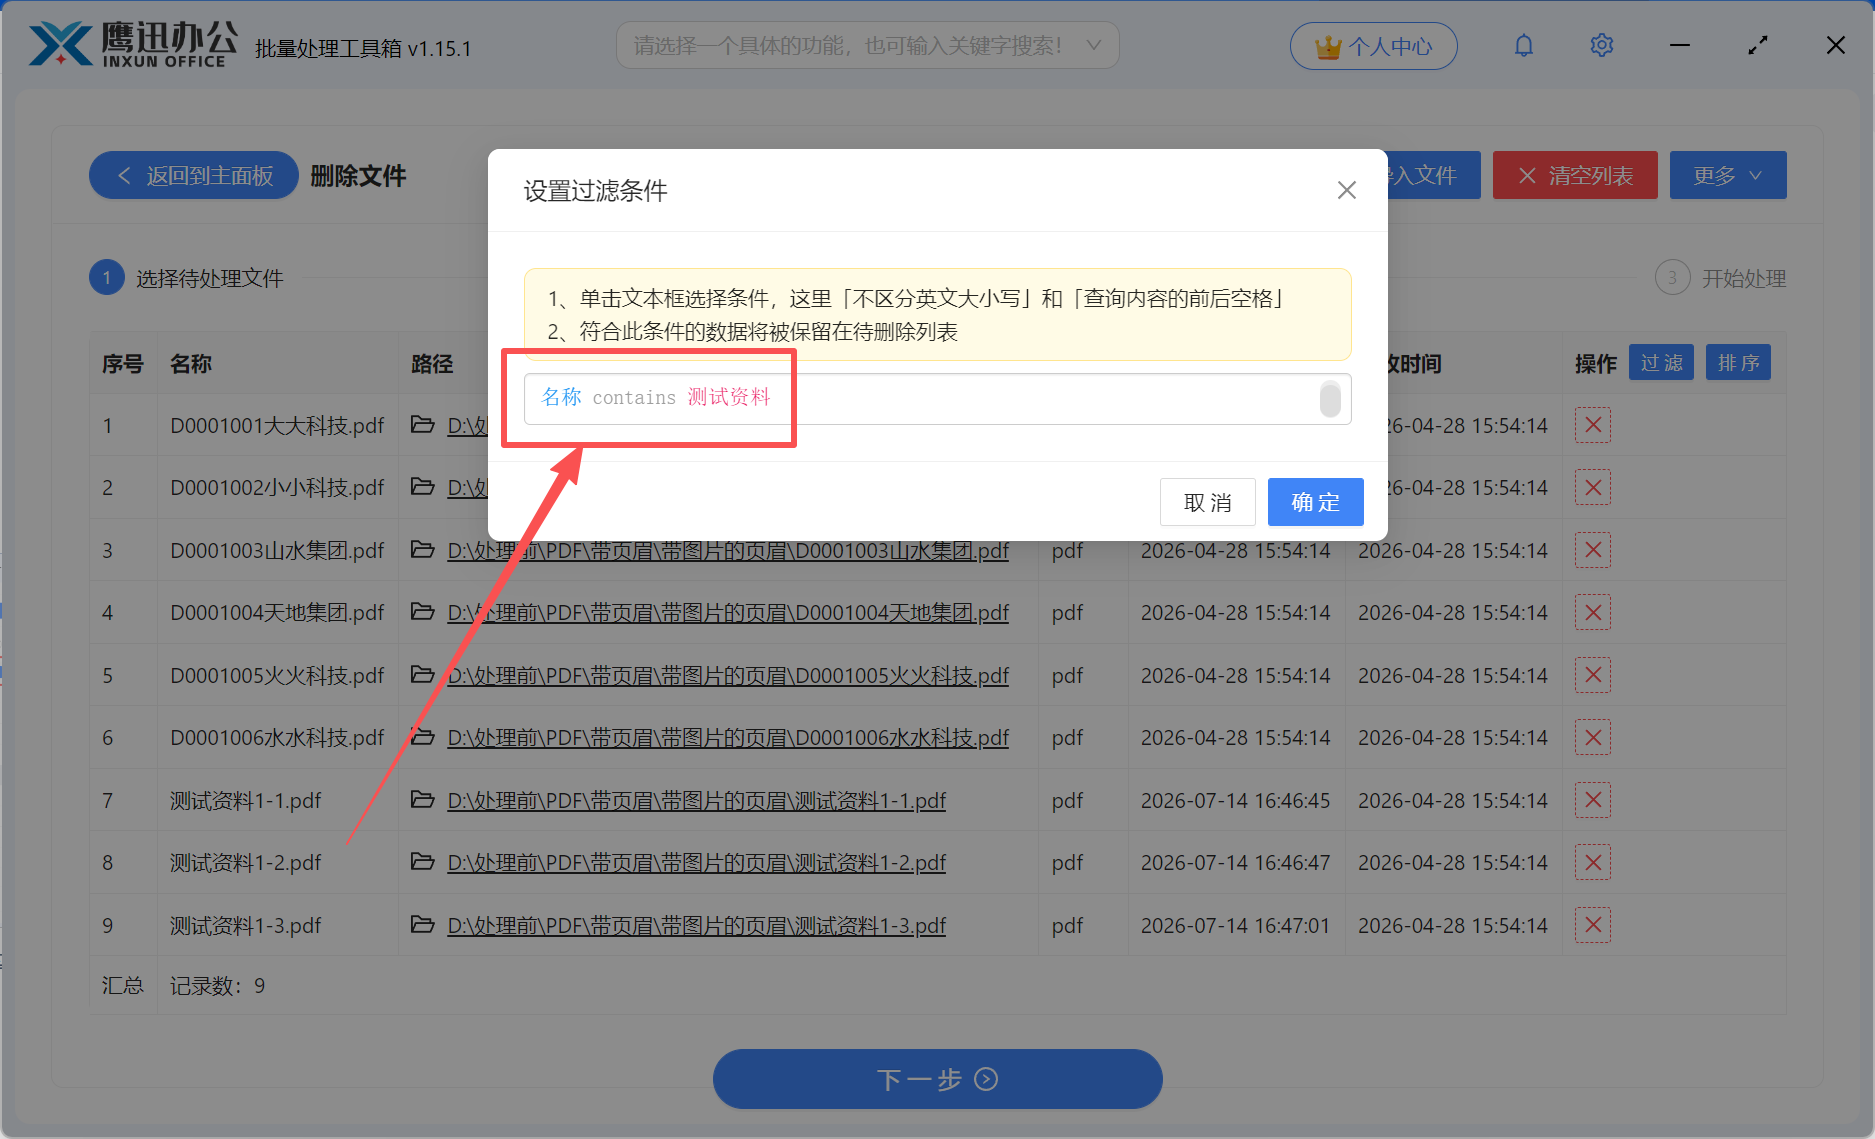Open folder icon for 测试资料1-1.pdf
Viewport: 1875px width, 1139px height.
[423, 800]
